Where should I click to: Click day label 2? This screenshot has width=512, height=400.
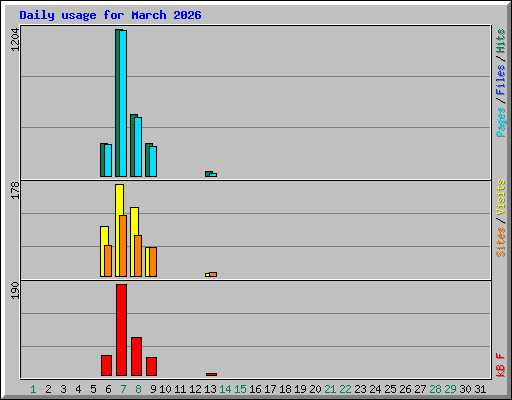tap(48, 389)
